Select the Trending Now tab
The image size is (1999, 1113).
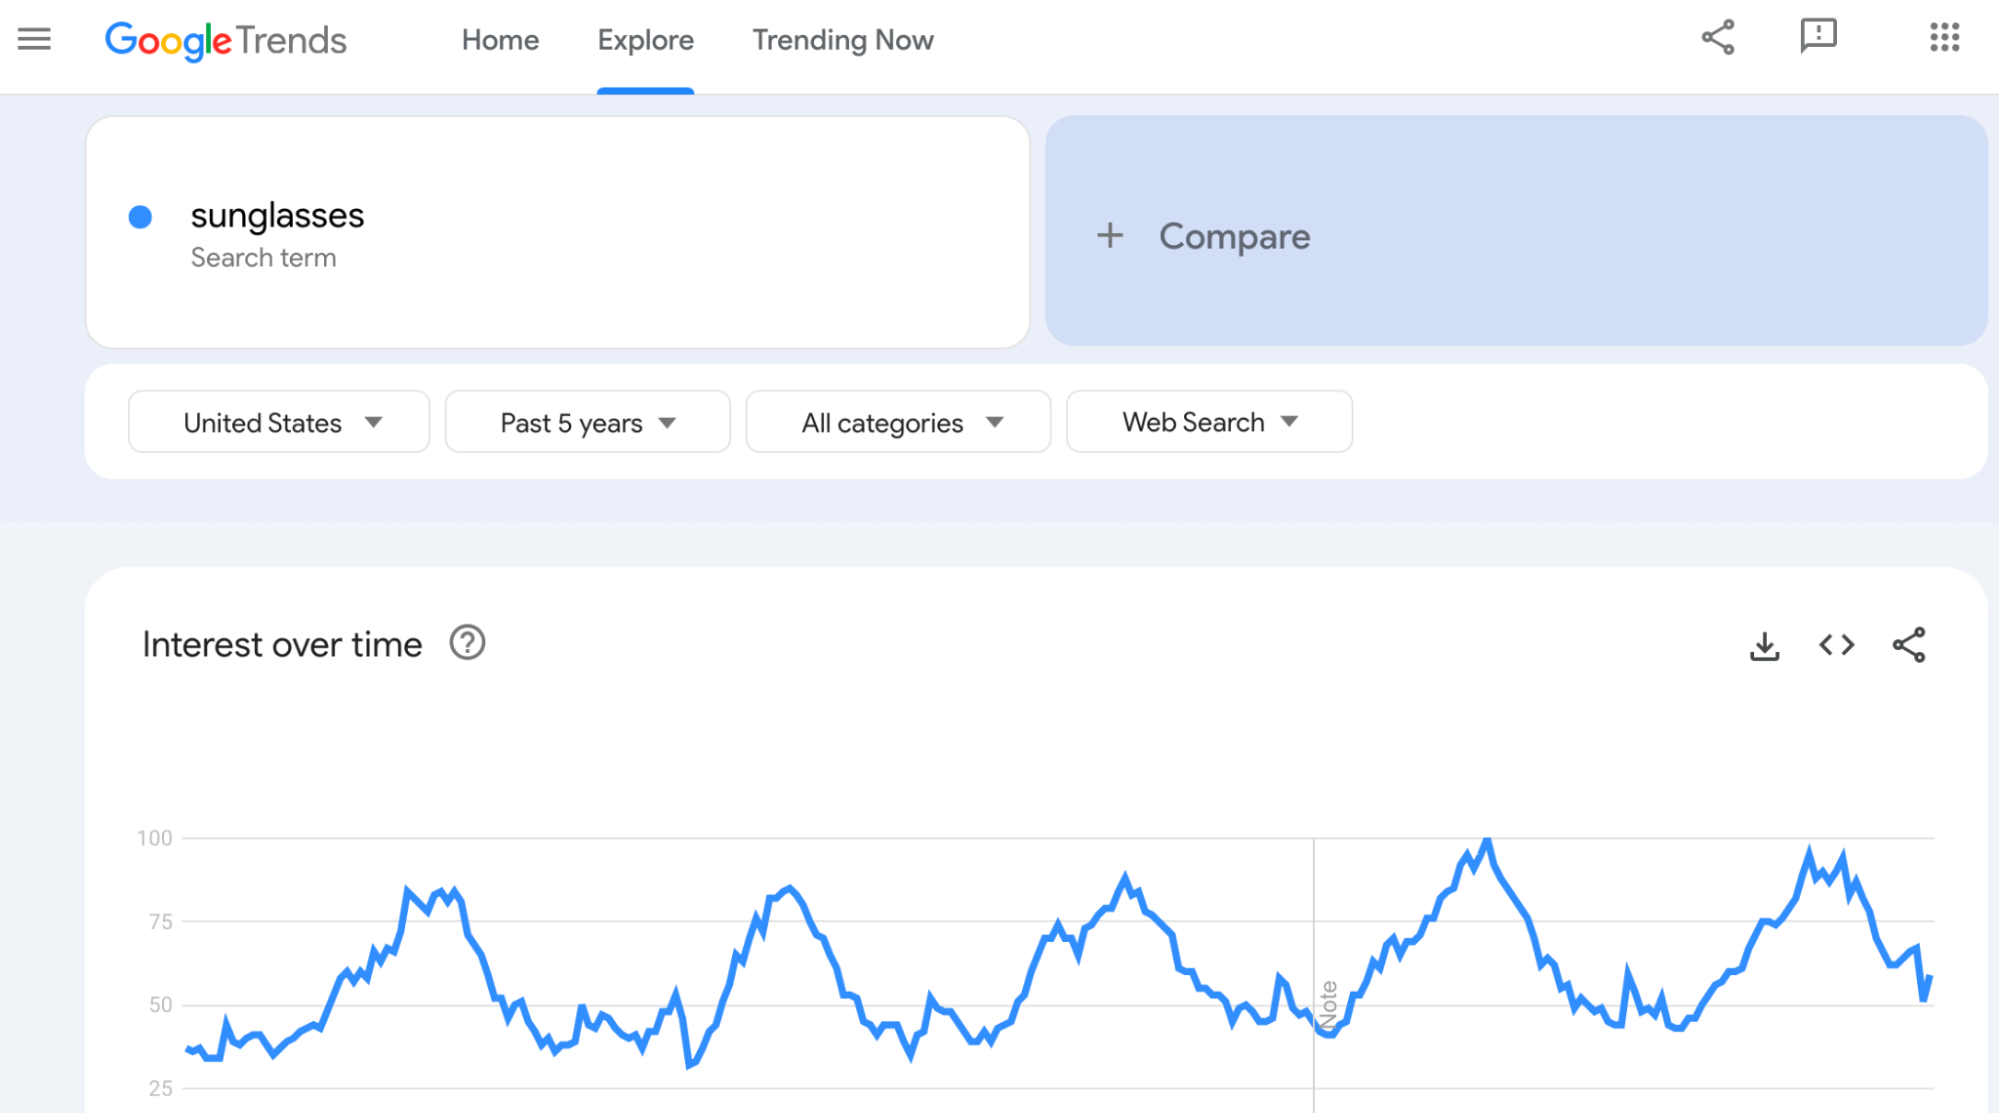841,40
